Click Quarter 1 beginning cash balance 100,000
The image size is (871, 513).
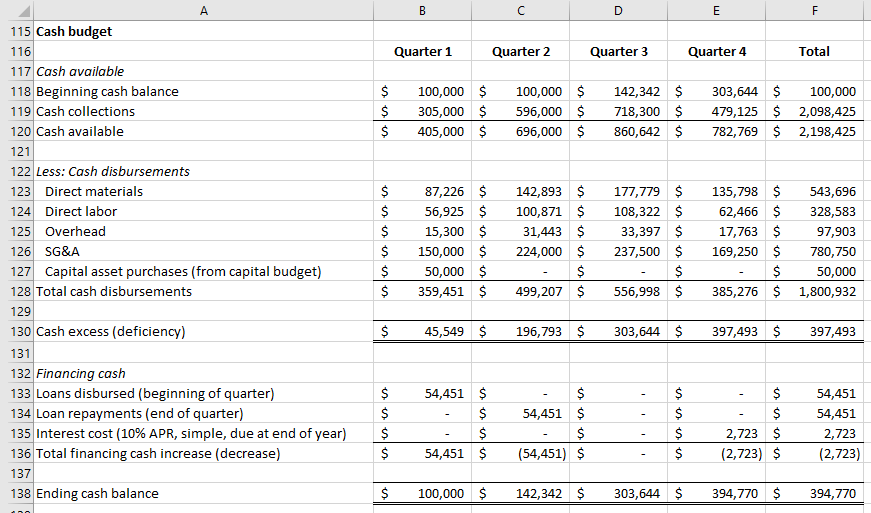click(423, 91)
